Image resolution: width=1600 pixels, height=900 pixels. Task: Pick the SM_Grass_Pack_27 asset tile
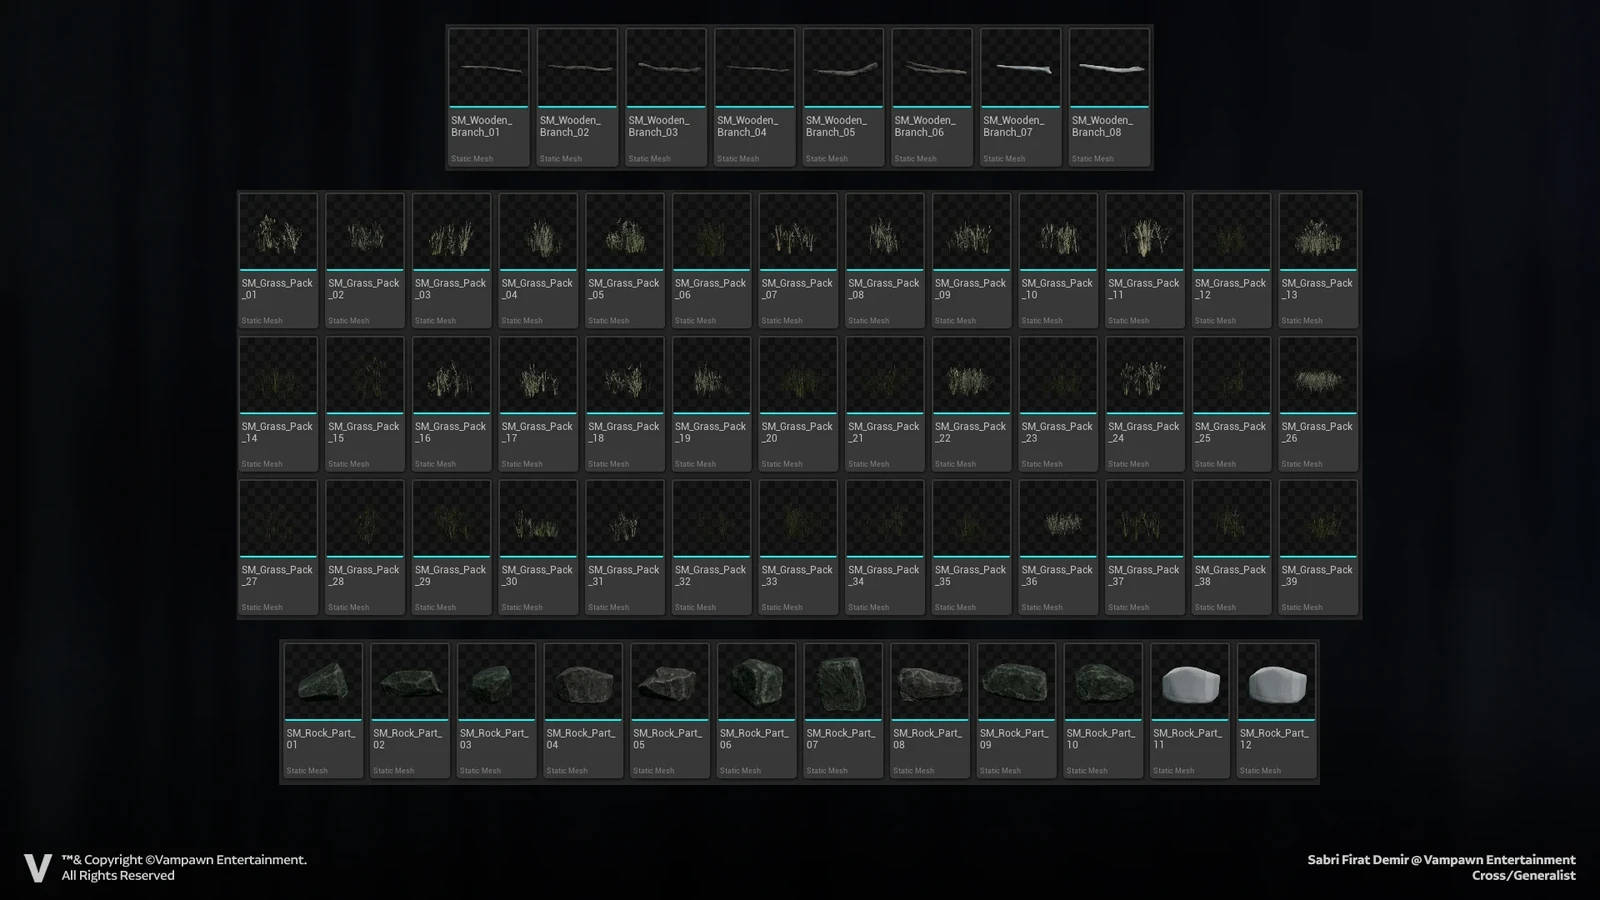point(278,547)
